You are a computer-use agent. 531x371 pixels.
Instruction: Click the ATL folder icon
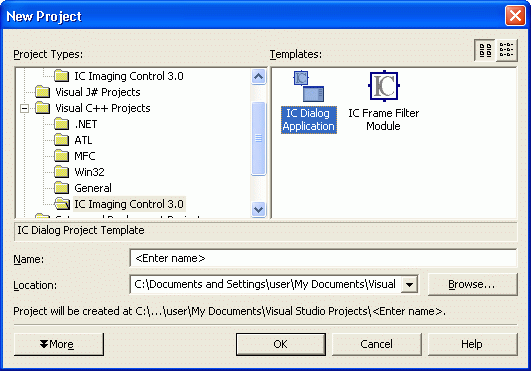coord(62,139)
